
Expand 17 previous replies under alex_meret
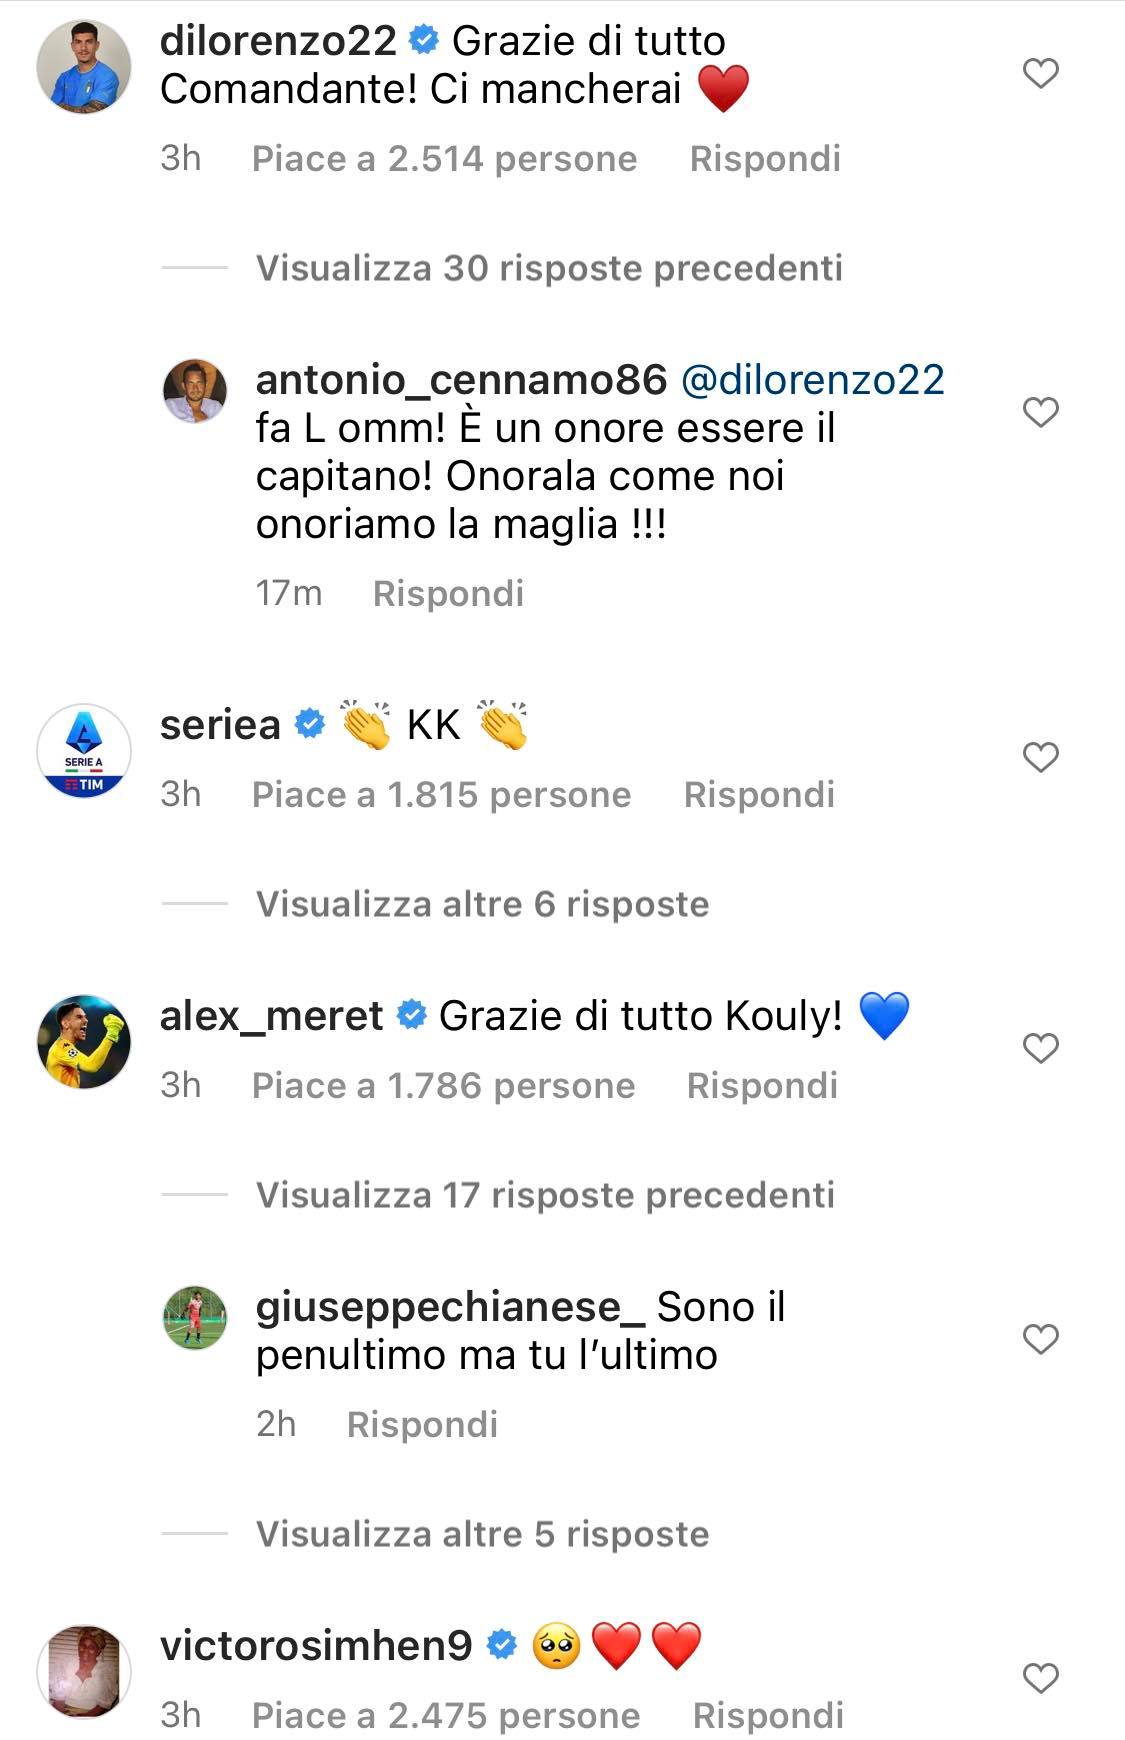coord(545,1195)
